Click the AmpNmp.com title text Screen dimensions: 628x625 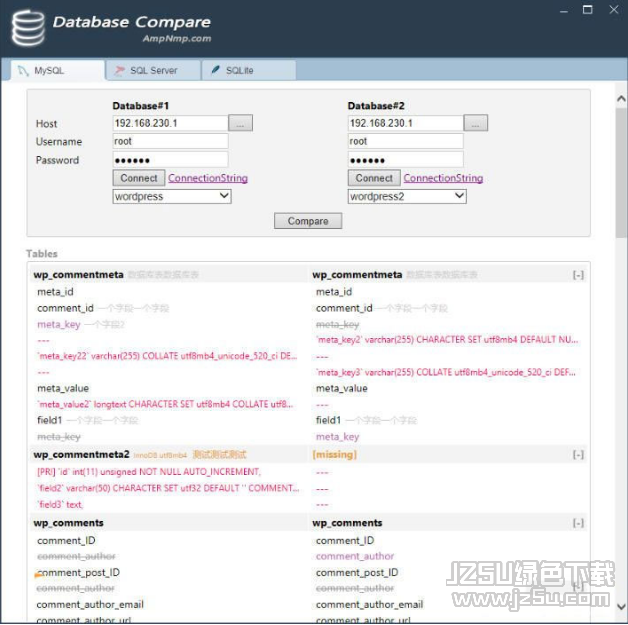point(177,38)
